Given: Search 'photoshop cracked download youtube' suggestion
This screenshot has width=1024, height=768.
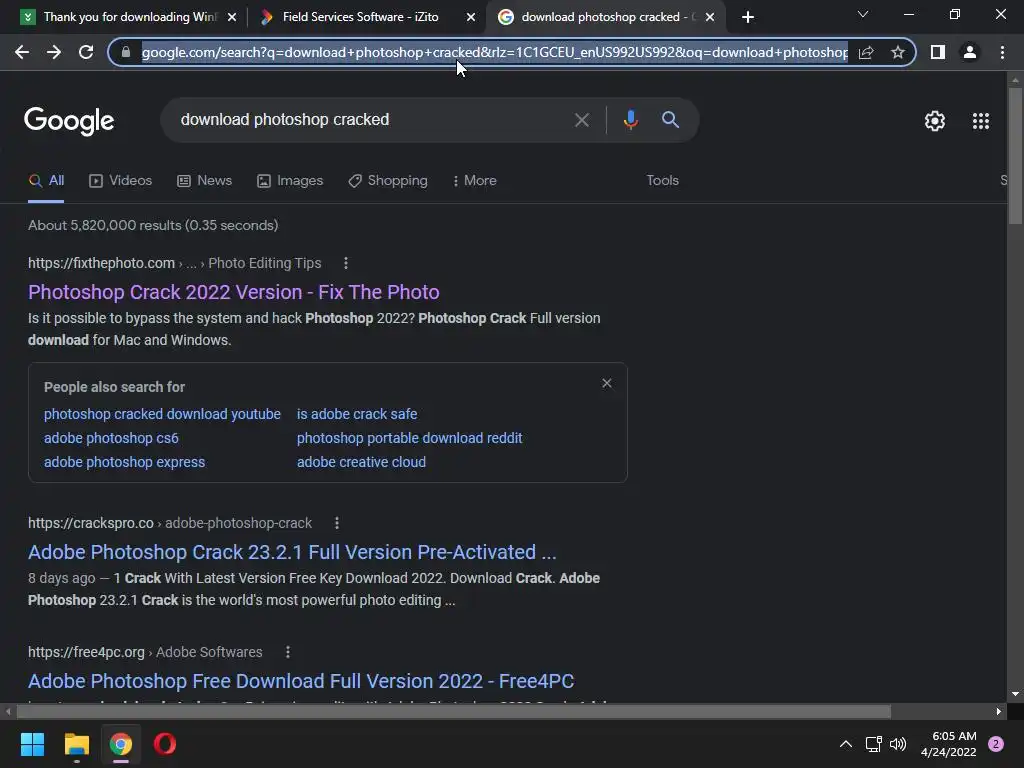Looking at the screenshot, I should coord(162,415).
